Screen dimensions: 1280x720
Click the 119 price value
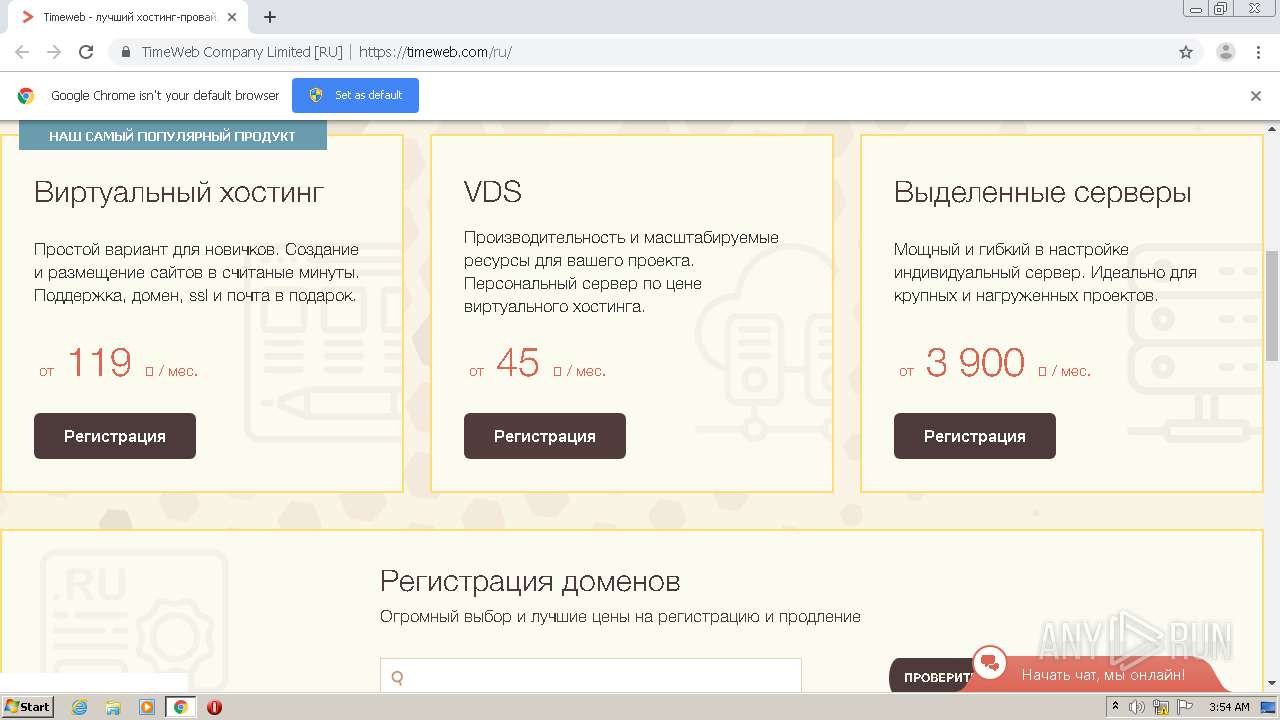[x=99, y=362]
